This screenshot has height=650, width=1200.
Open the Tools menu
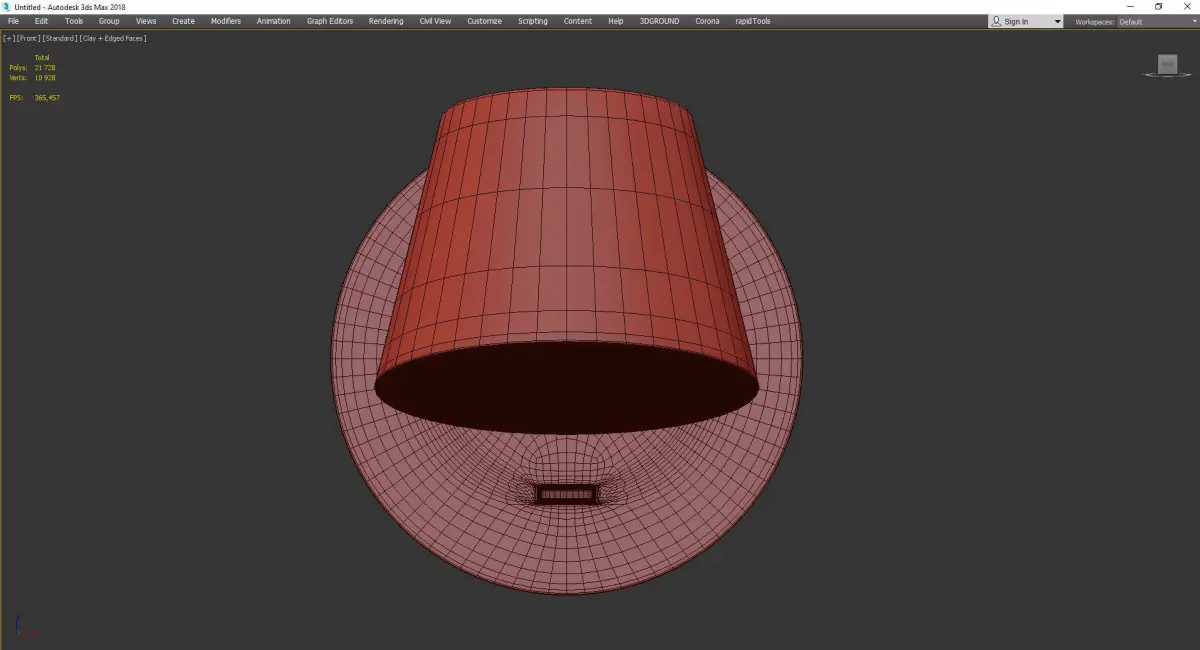click(x=74, y=21)
